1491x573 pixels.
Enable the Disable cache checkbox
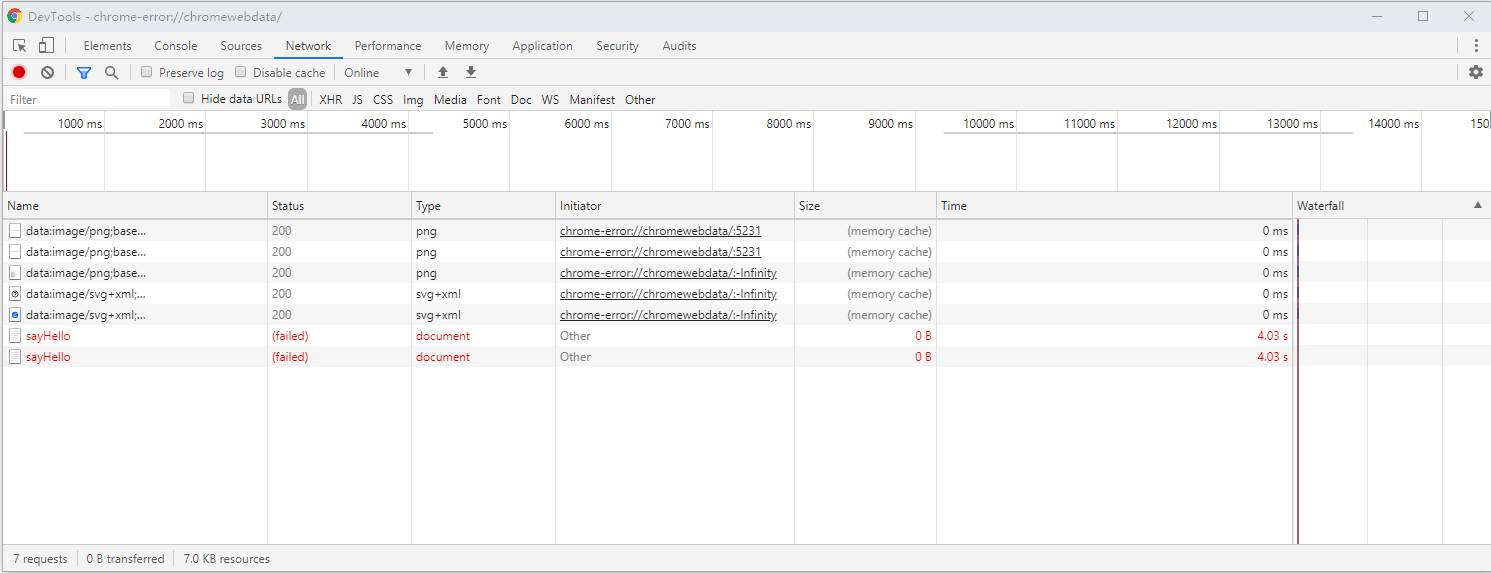pyautogui.click(x=240, y=72)
